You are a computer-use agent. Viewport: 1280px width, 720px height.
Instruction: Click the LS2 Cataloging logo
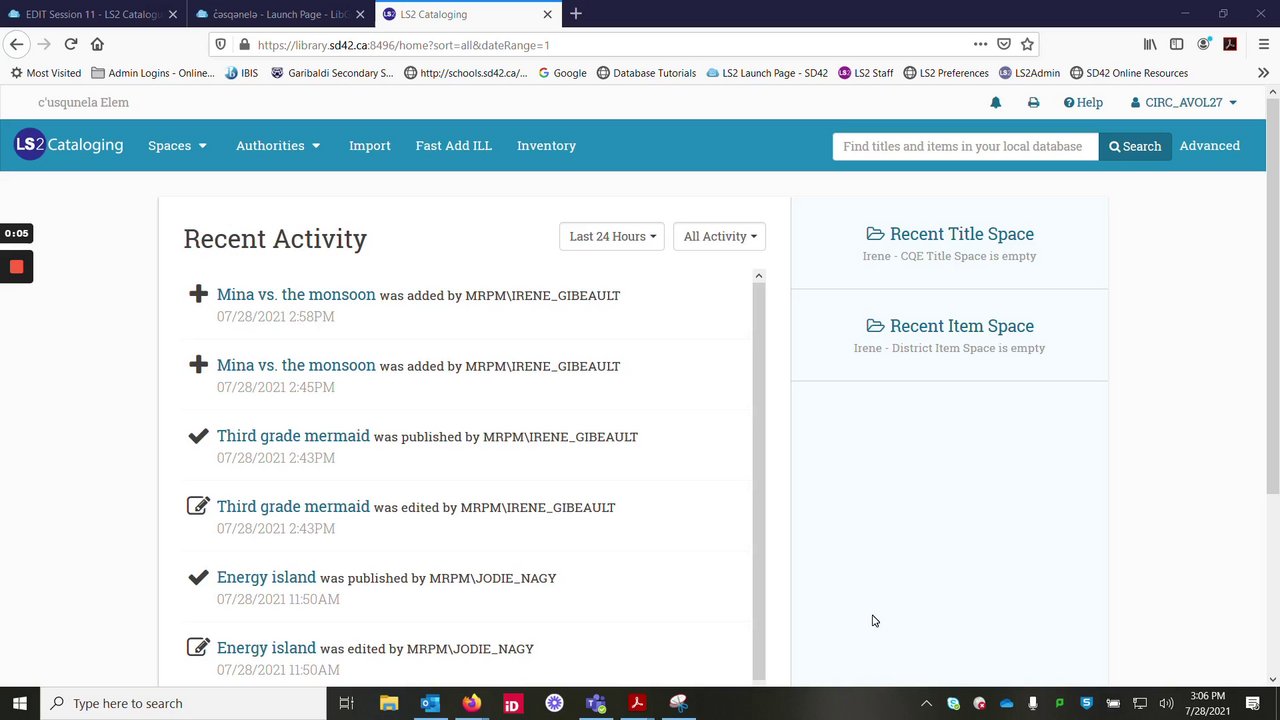(69, 145)
